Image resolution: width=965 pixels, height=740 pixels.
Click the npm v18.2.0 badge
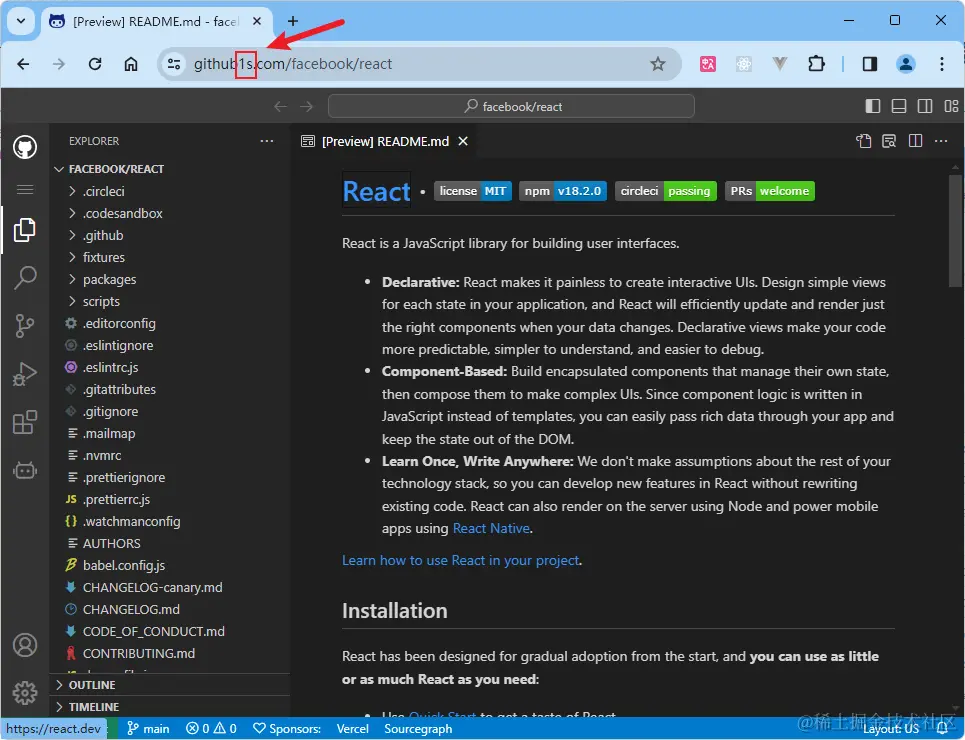pyautogui.click(x=563, y=191)
